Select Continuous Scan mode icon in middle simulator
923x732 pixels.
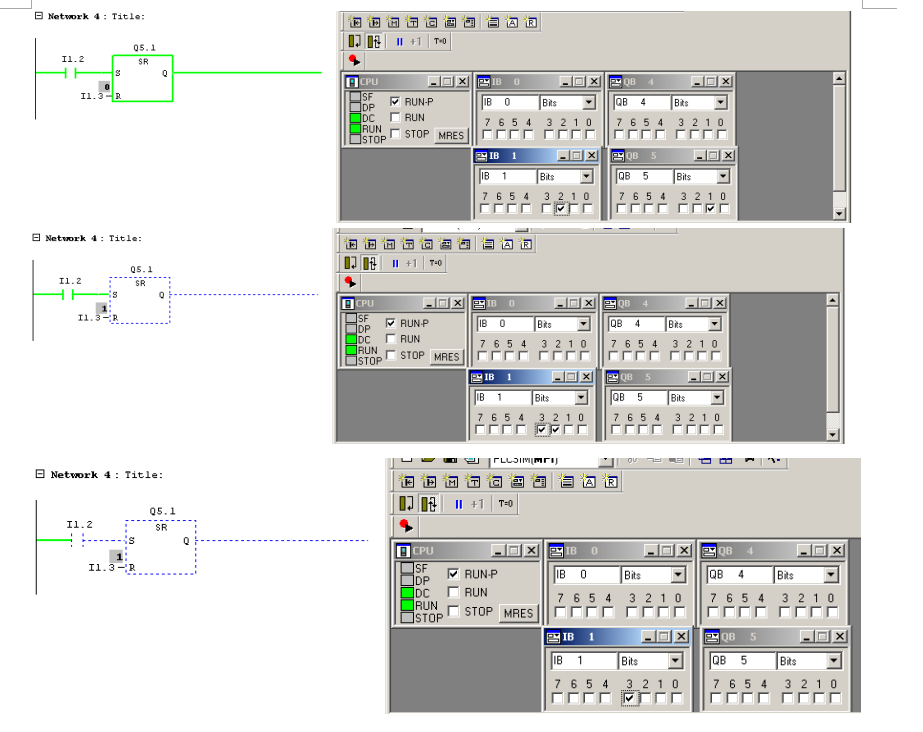click(x=368, y=264)
